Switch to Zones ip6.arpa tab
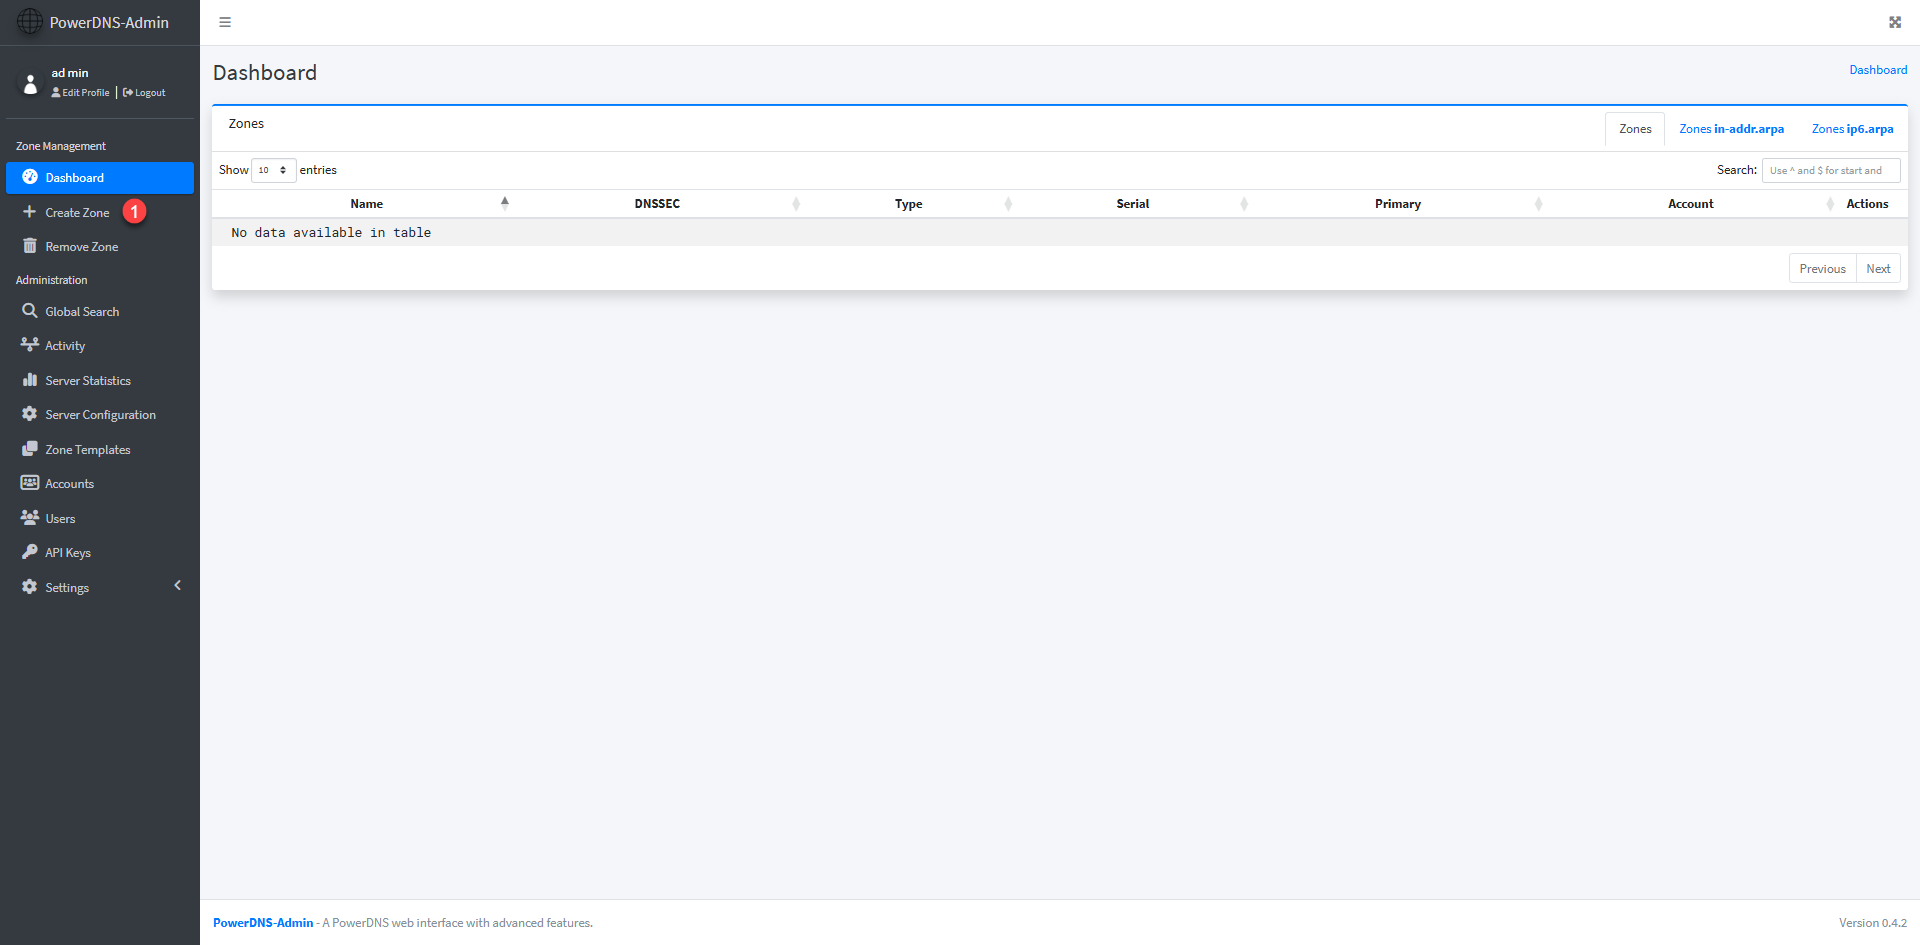Screen dimensions: 1920x945 click(x=1852, y=129)
